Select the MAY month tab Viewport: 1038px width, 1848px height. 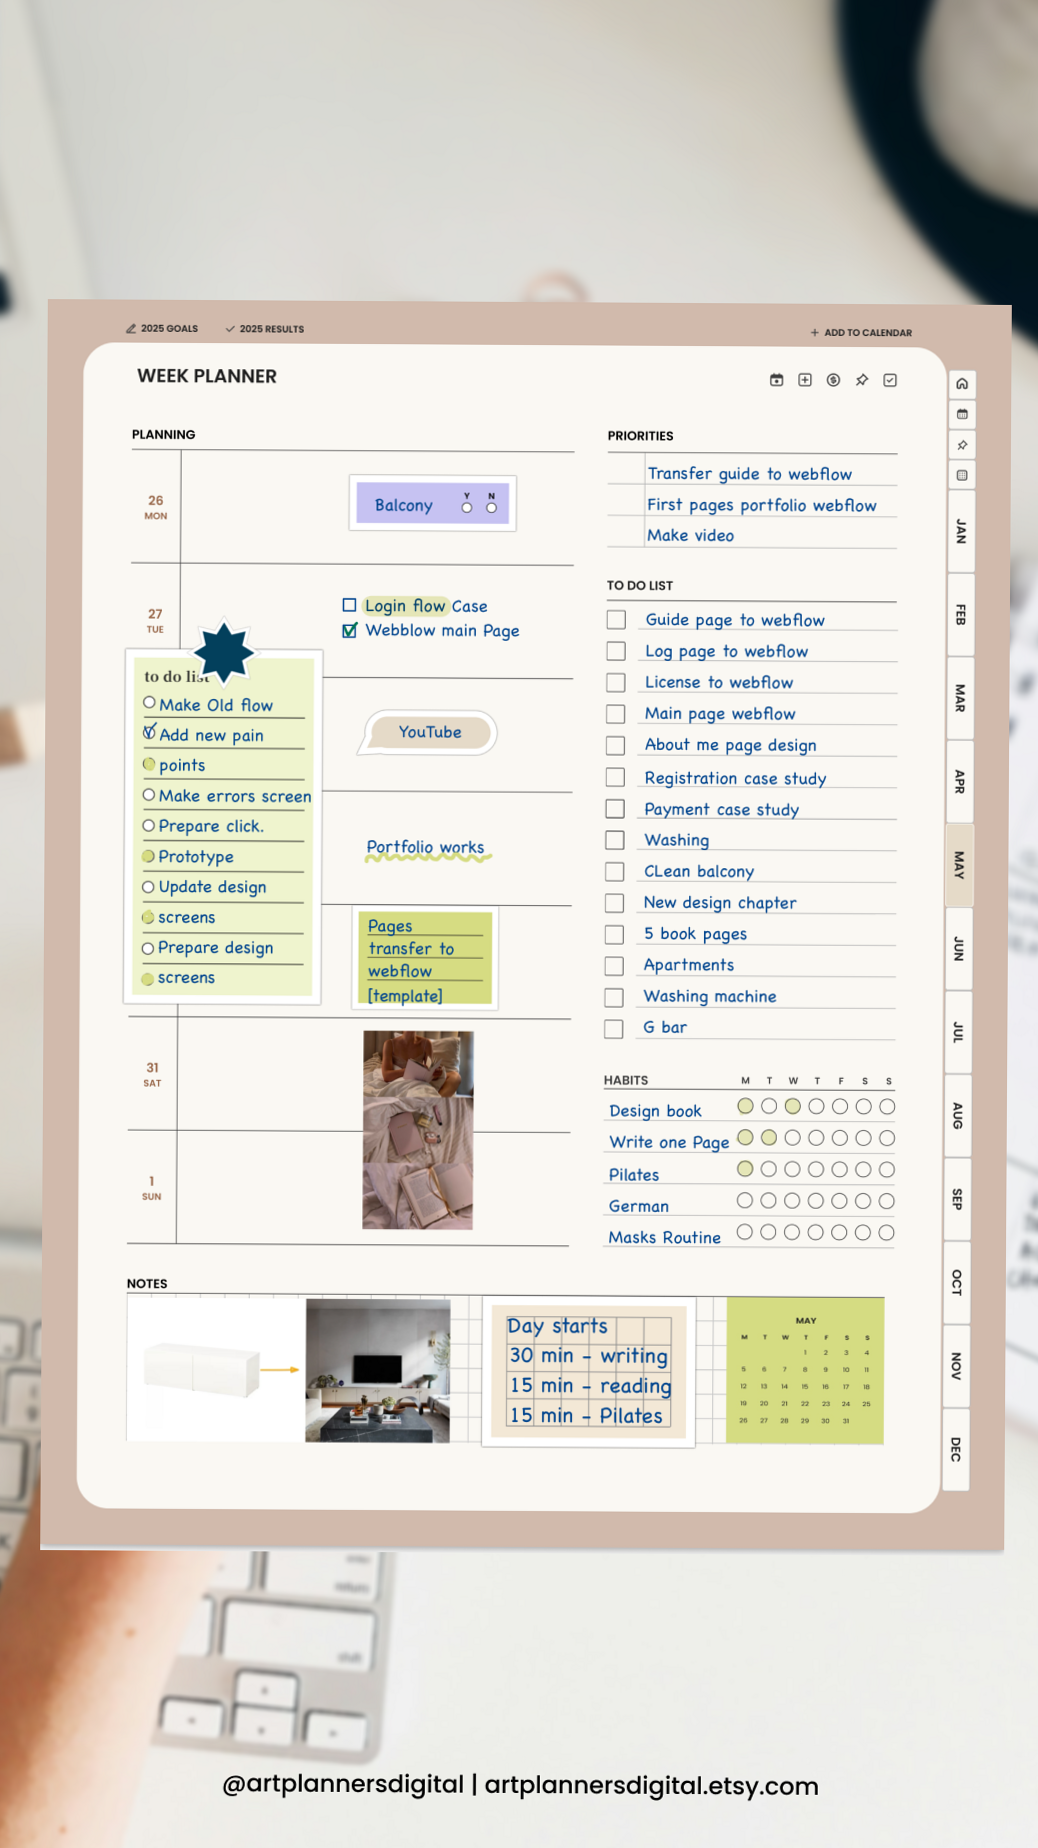coord(959,865)
